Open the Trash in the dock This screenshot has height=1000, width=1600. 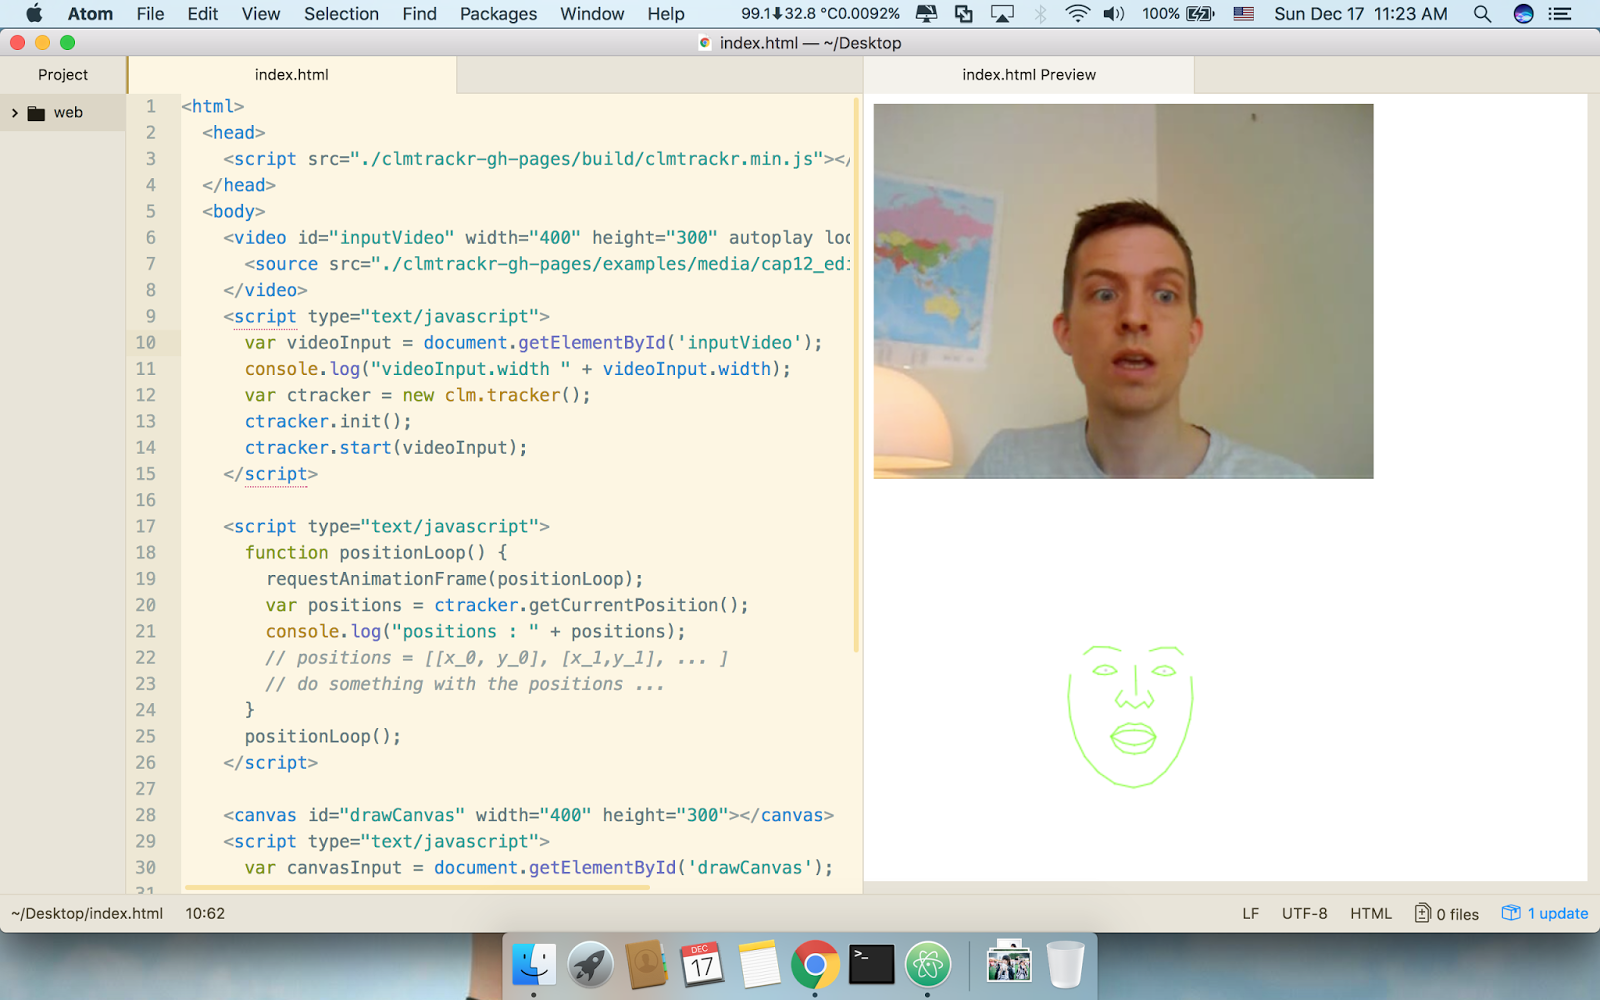1065,964
